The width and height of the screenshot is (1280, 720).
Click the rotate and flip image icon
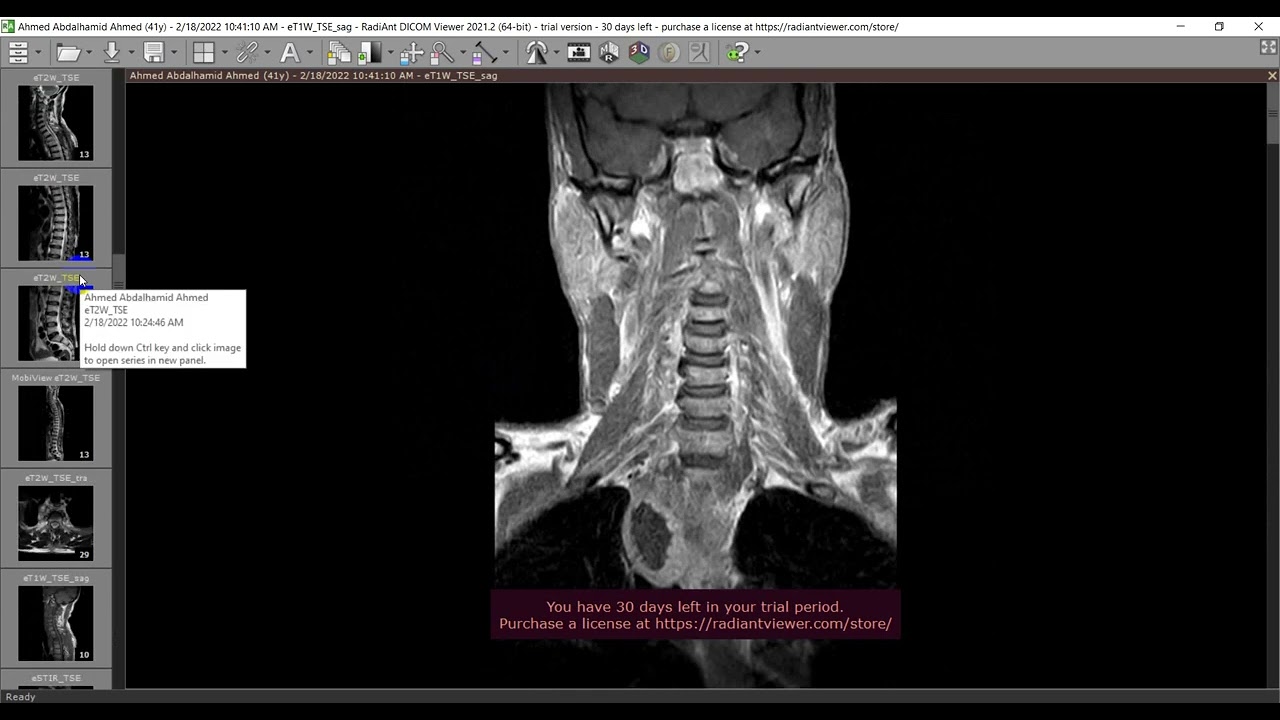tap(536, 52)
